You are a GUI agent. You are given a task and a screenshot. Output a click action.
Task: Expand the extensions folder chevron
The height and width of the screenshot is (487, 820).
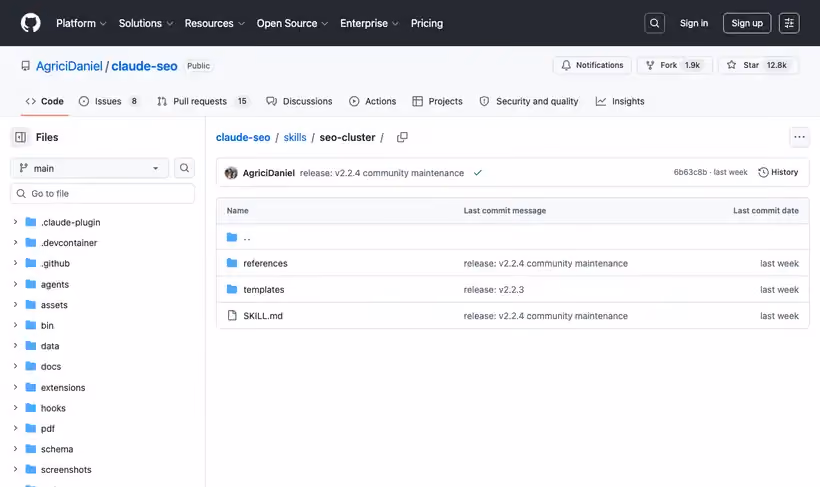pos(15,387)
